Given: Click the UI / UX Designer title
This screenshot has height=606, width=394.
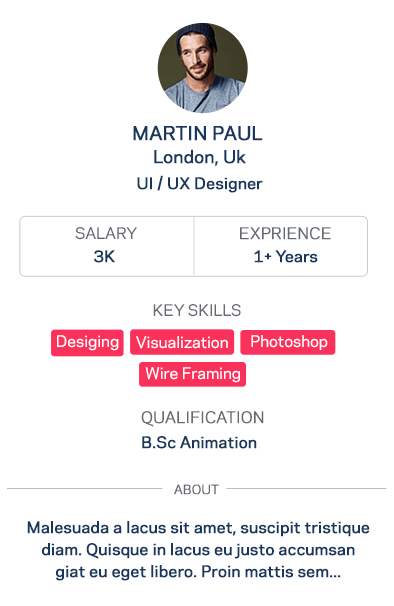Looking at the screenshot, I should point(199,184).
